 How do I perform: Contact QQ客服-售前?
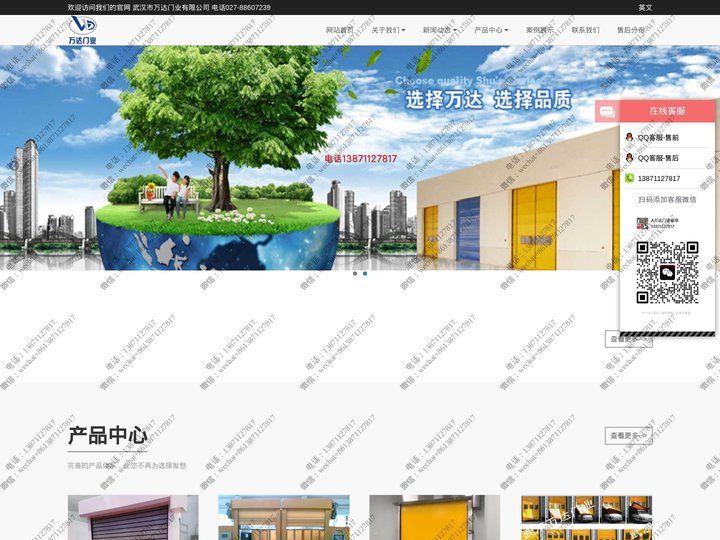point(658,137)
